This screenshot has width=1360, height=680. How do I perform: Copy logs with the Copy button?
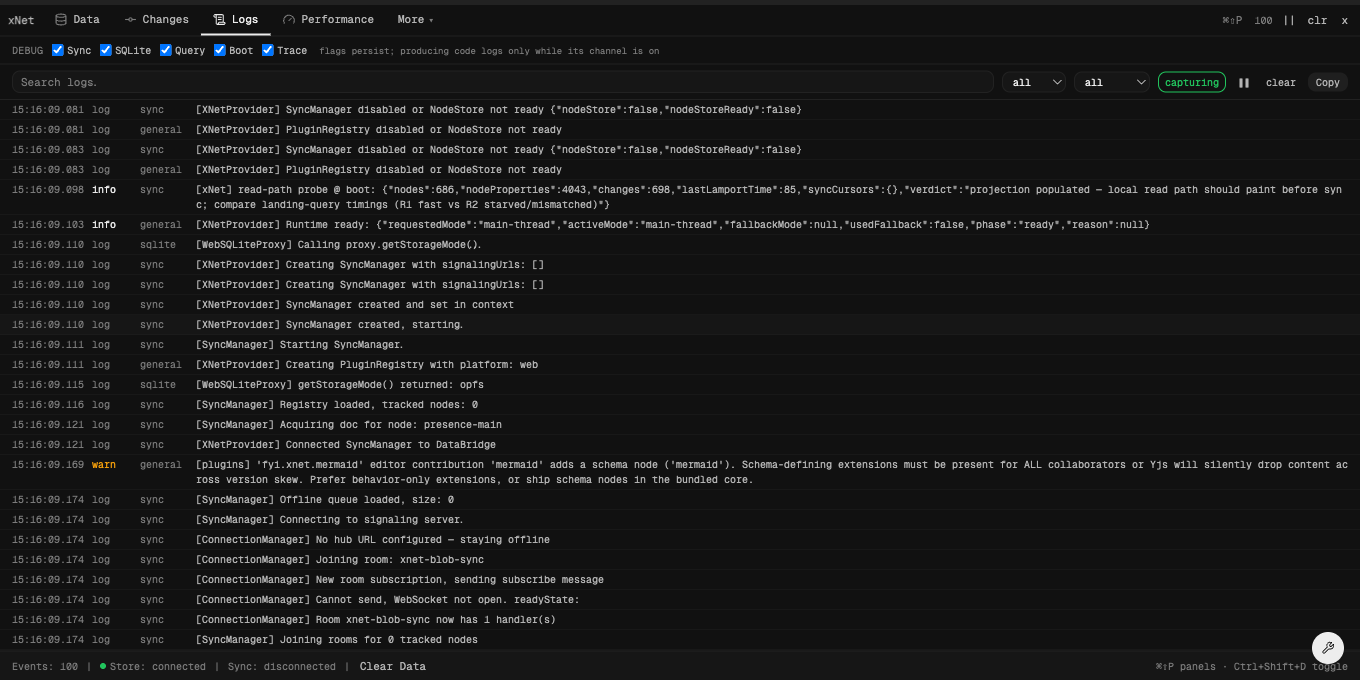(1328, 83)
